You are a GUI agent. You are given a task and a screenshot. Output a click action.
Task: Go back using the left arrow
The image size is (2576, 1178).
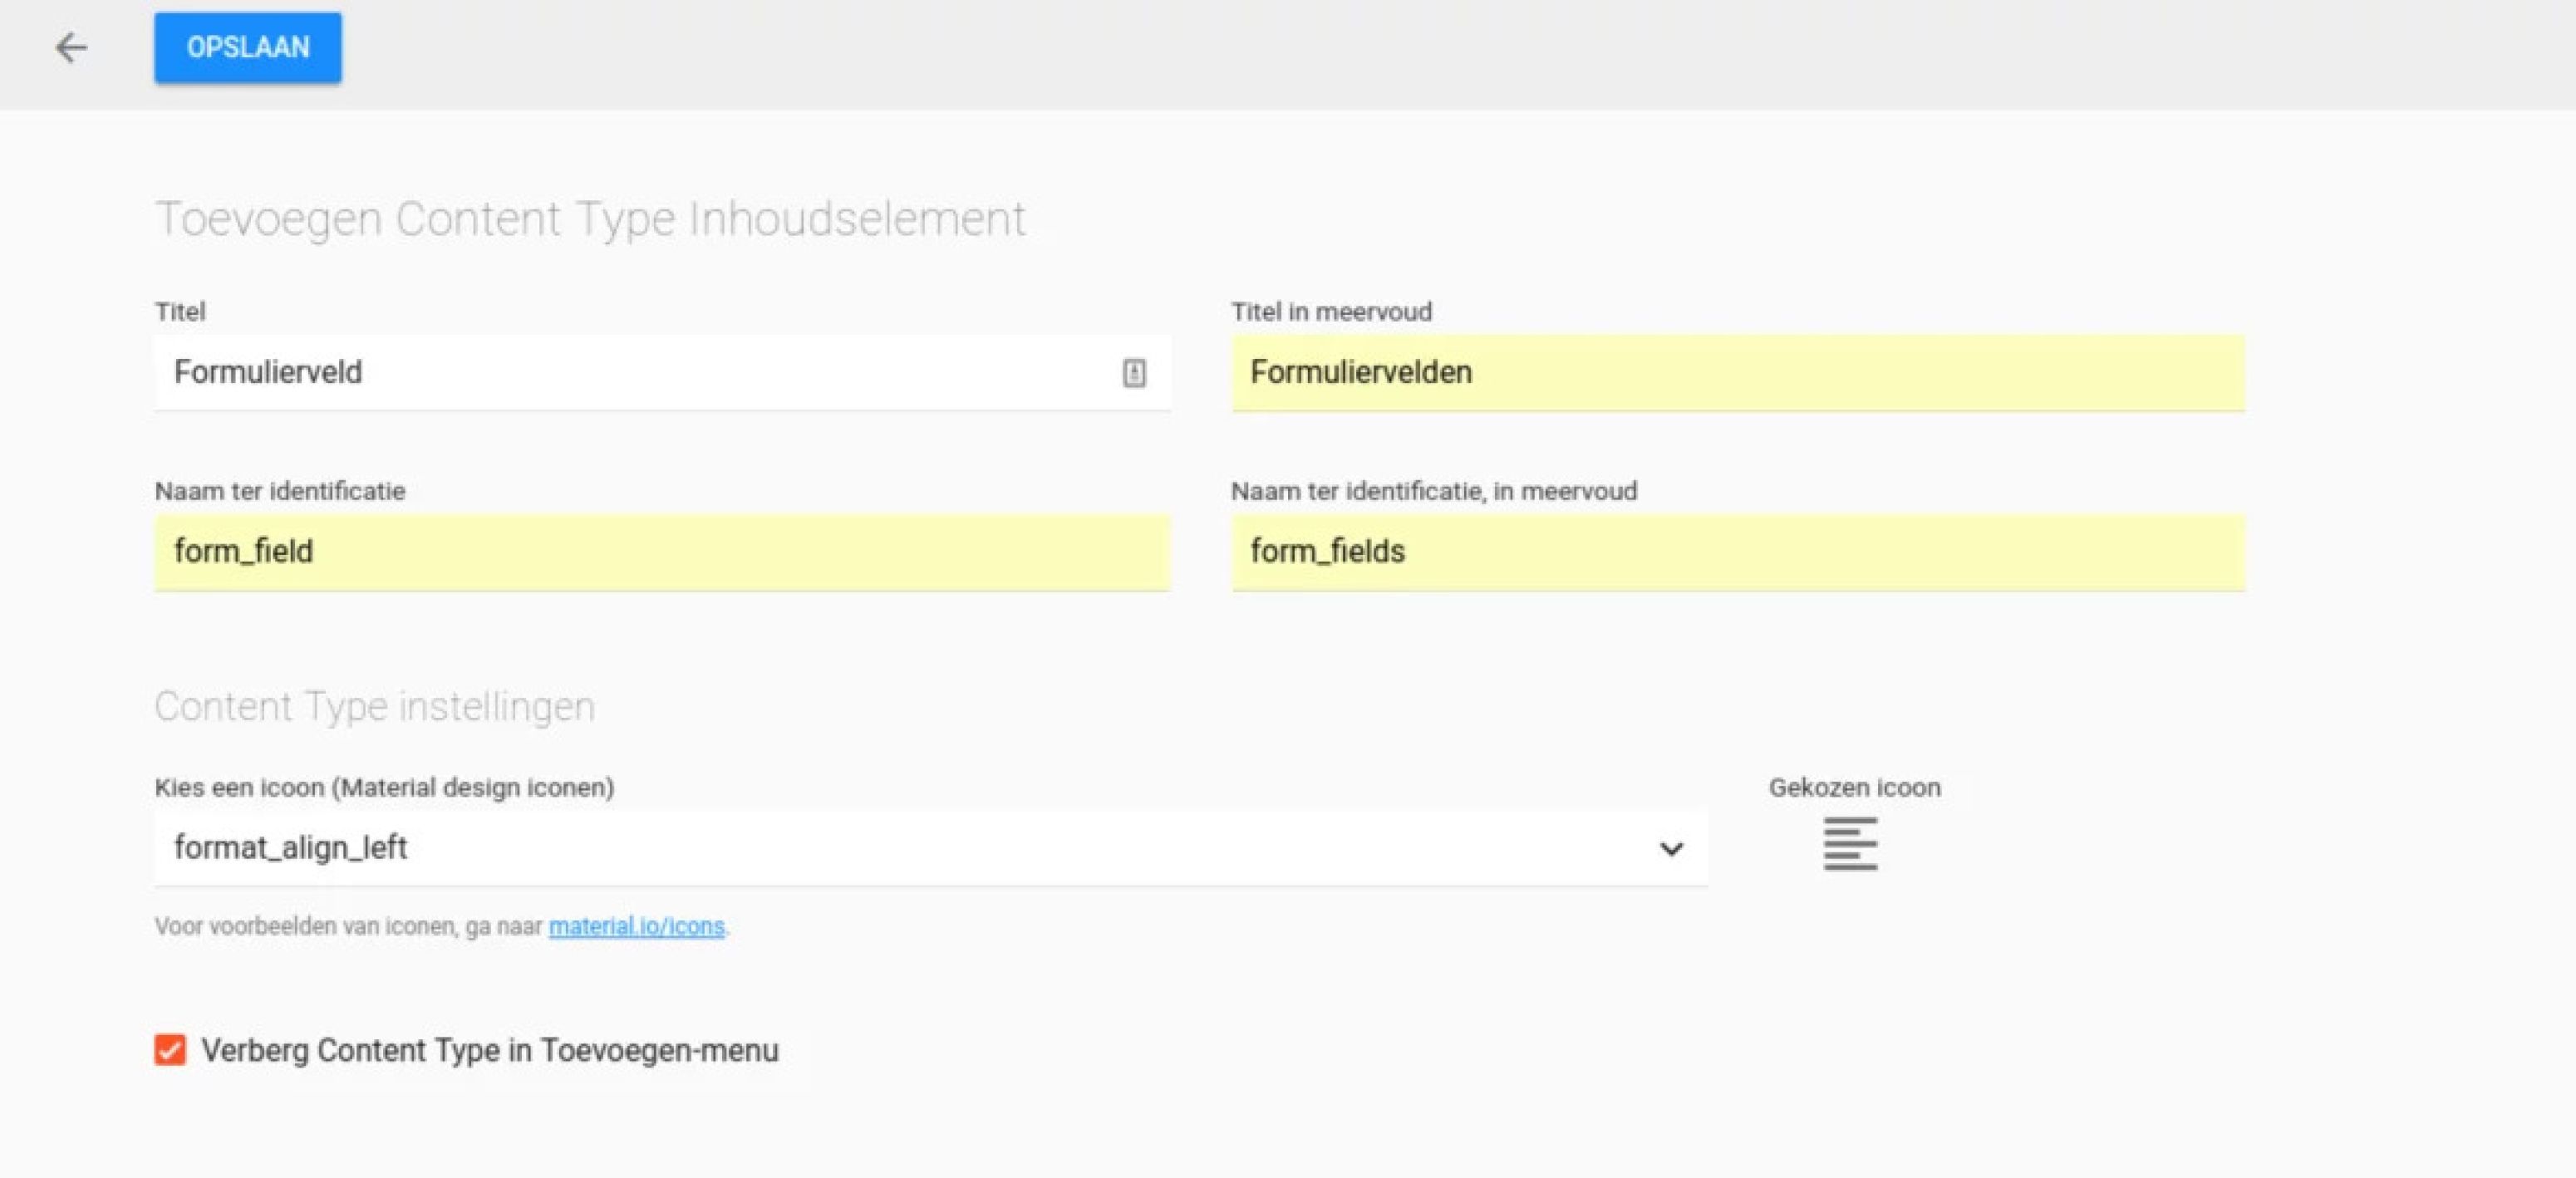[71, 47]
